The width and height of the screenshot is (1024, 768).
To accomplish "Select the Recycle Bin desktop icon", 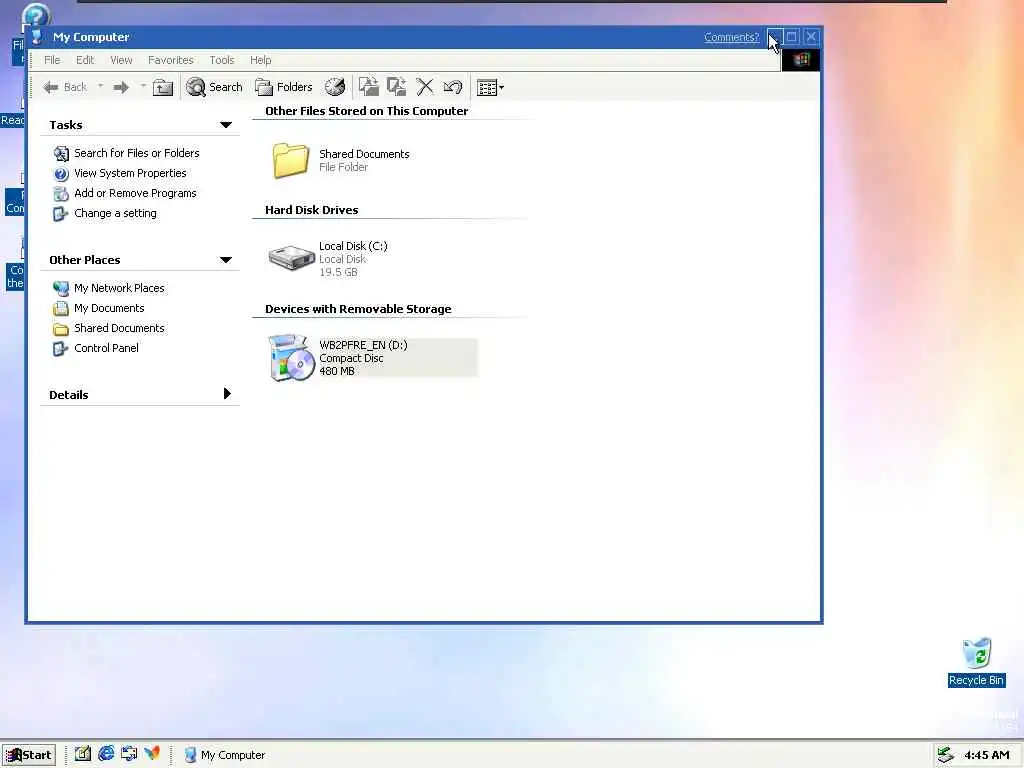I will pyautogui.click(x=976, y=662).
